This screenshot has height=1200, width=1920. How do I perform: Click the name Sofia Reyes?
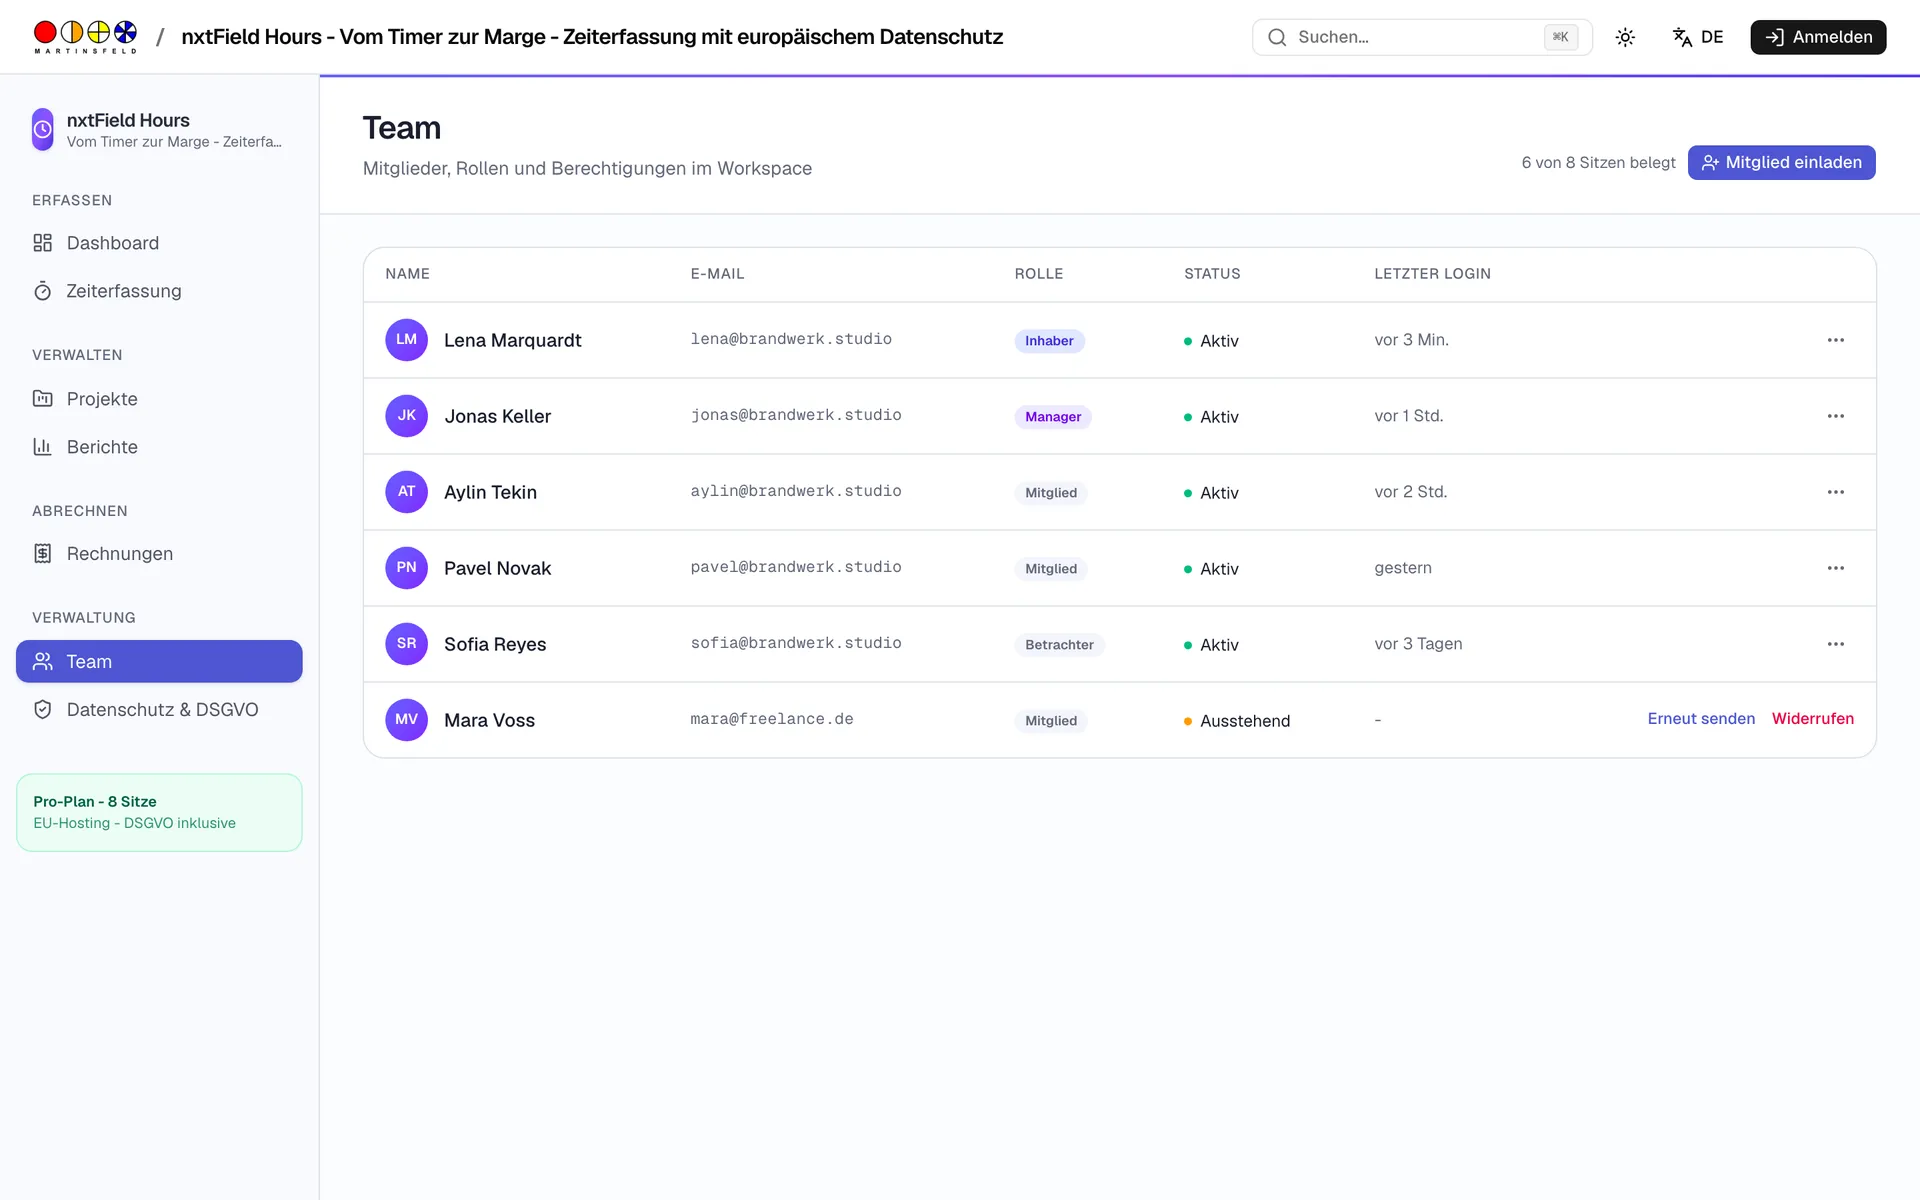coord(495,644)
